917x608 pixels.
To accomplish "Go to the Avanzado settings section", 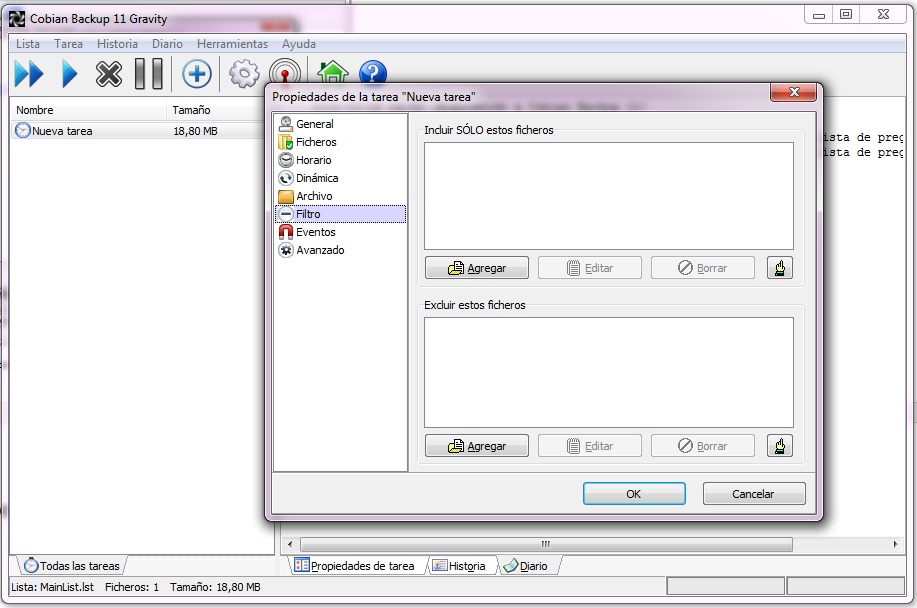I will pos(319,250).
